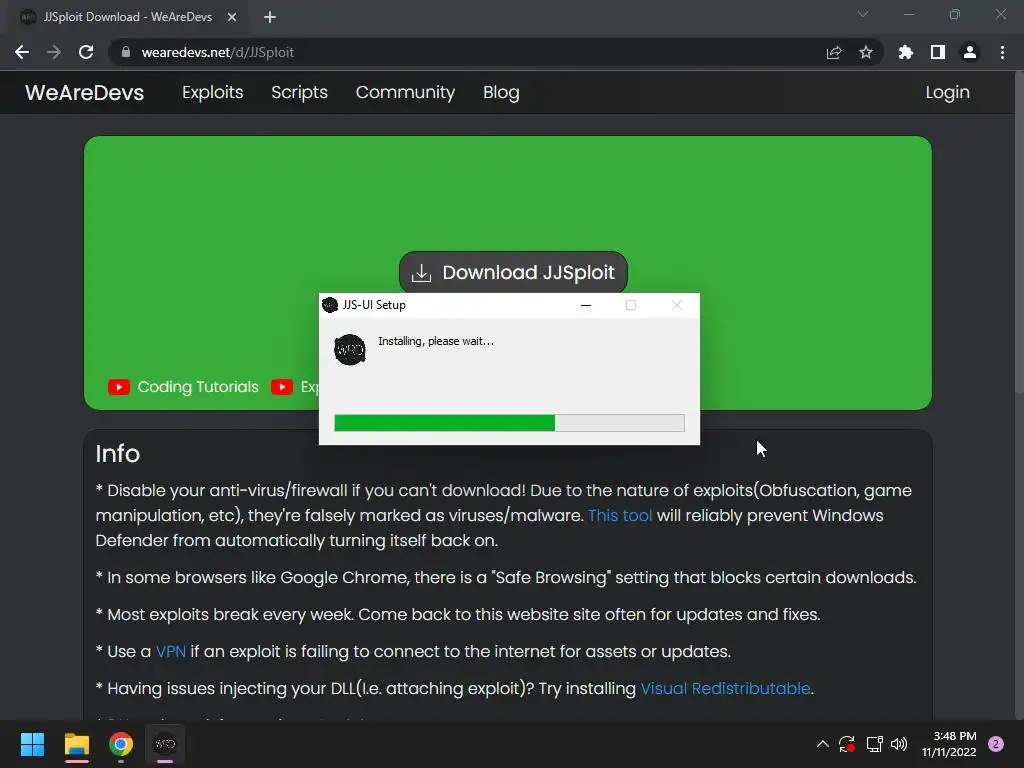This screenshot has height=768, width=1024.
Task: Click the page vertical scrollbar
Action: click(1019, 231)
